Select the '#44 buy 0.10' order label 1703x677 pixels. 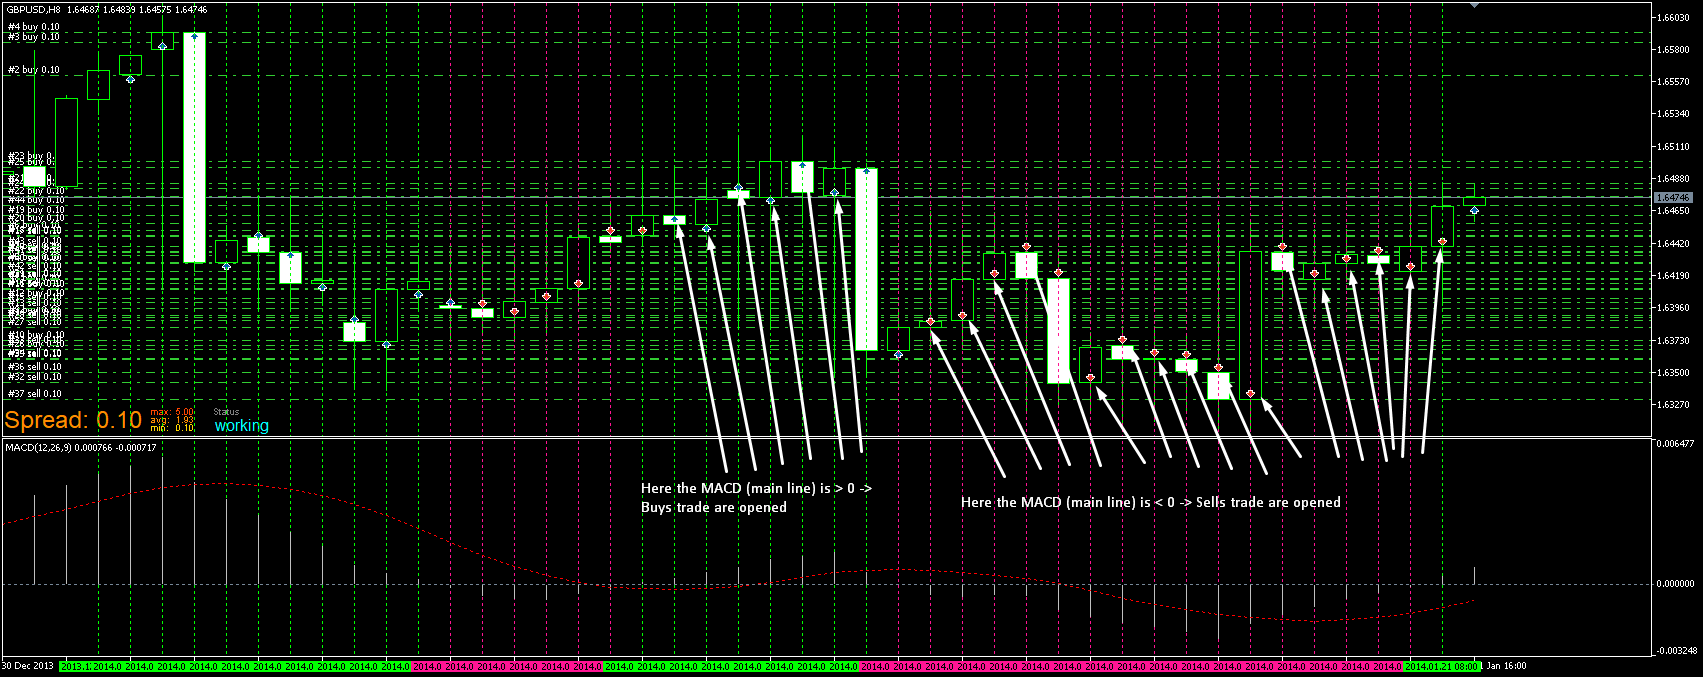tap(35, 200)
